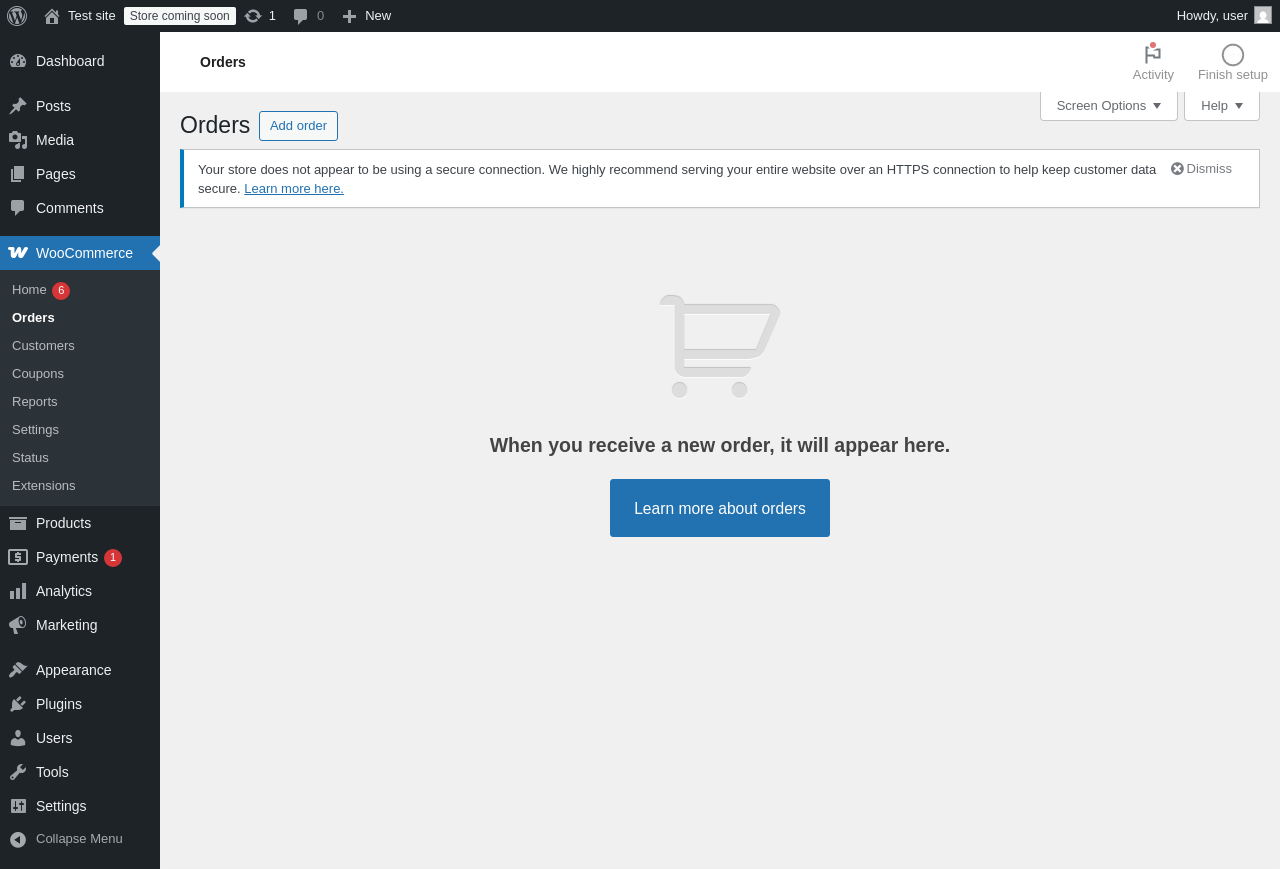Click the WordPress logo icon
The height and width of the screenshot is (869, 1280).
coord(17,16)
